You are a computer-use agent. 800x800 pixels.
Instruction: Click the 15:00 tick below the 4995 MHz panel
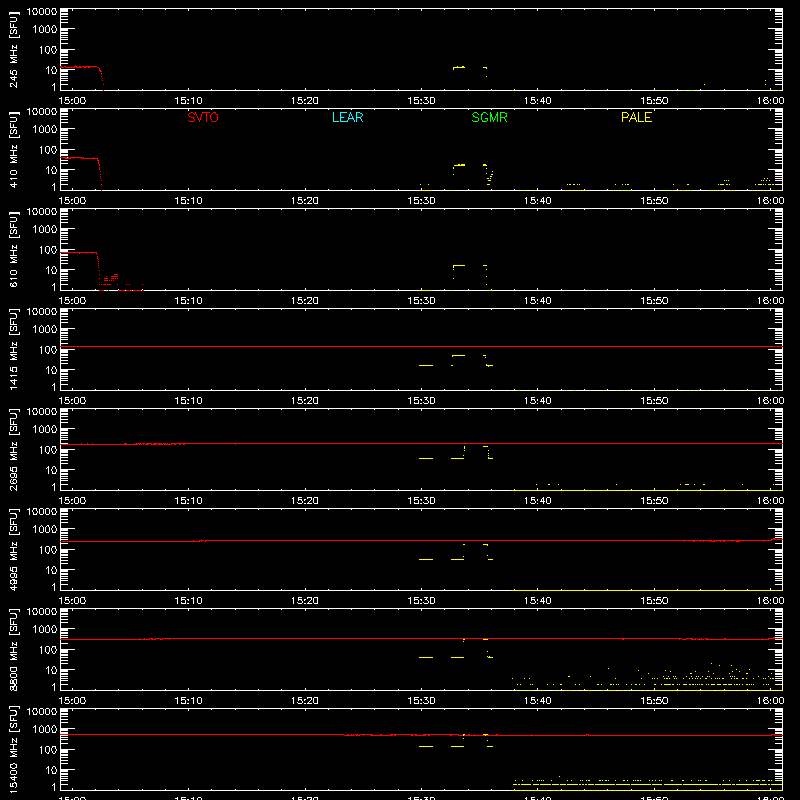72,601
